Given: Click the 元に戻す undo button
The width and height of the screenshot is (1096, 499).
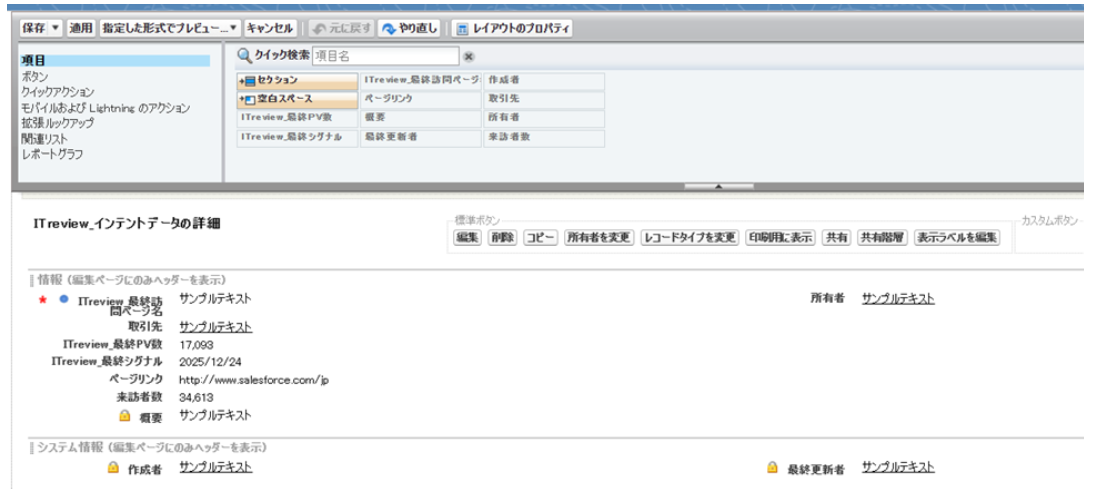Looking at the screenshot, I should click(342, 29).
